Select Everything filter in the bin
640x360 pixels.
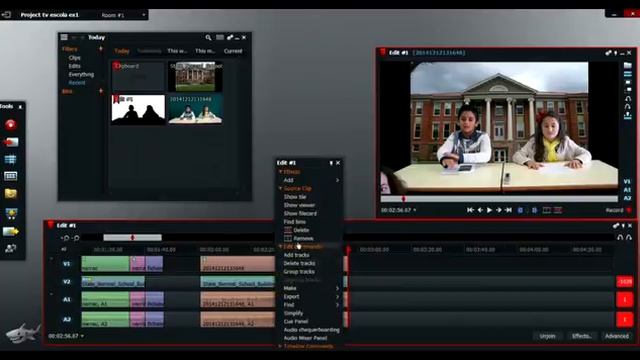point(81,74)
